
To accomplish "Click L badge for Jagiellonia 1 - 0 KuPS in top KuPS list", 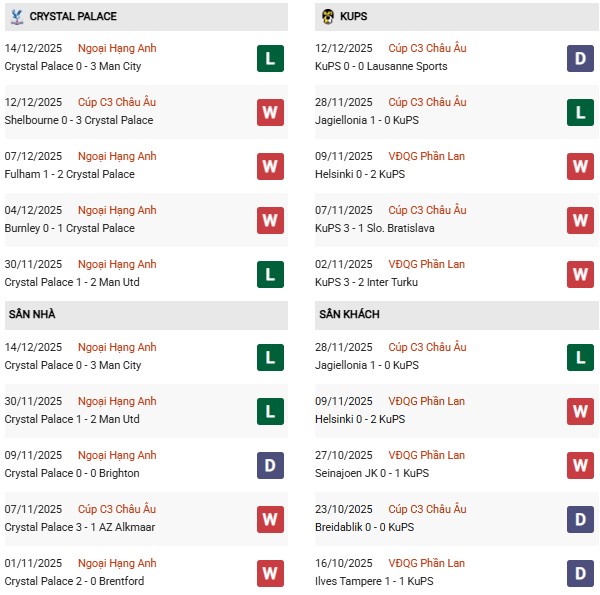I will 581,112.
